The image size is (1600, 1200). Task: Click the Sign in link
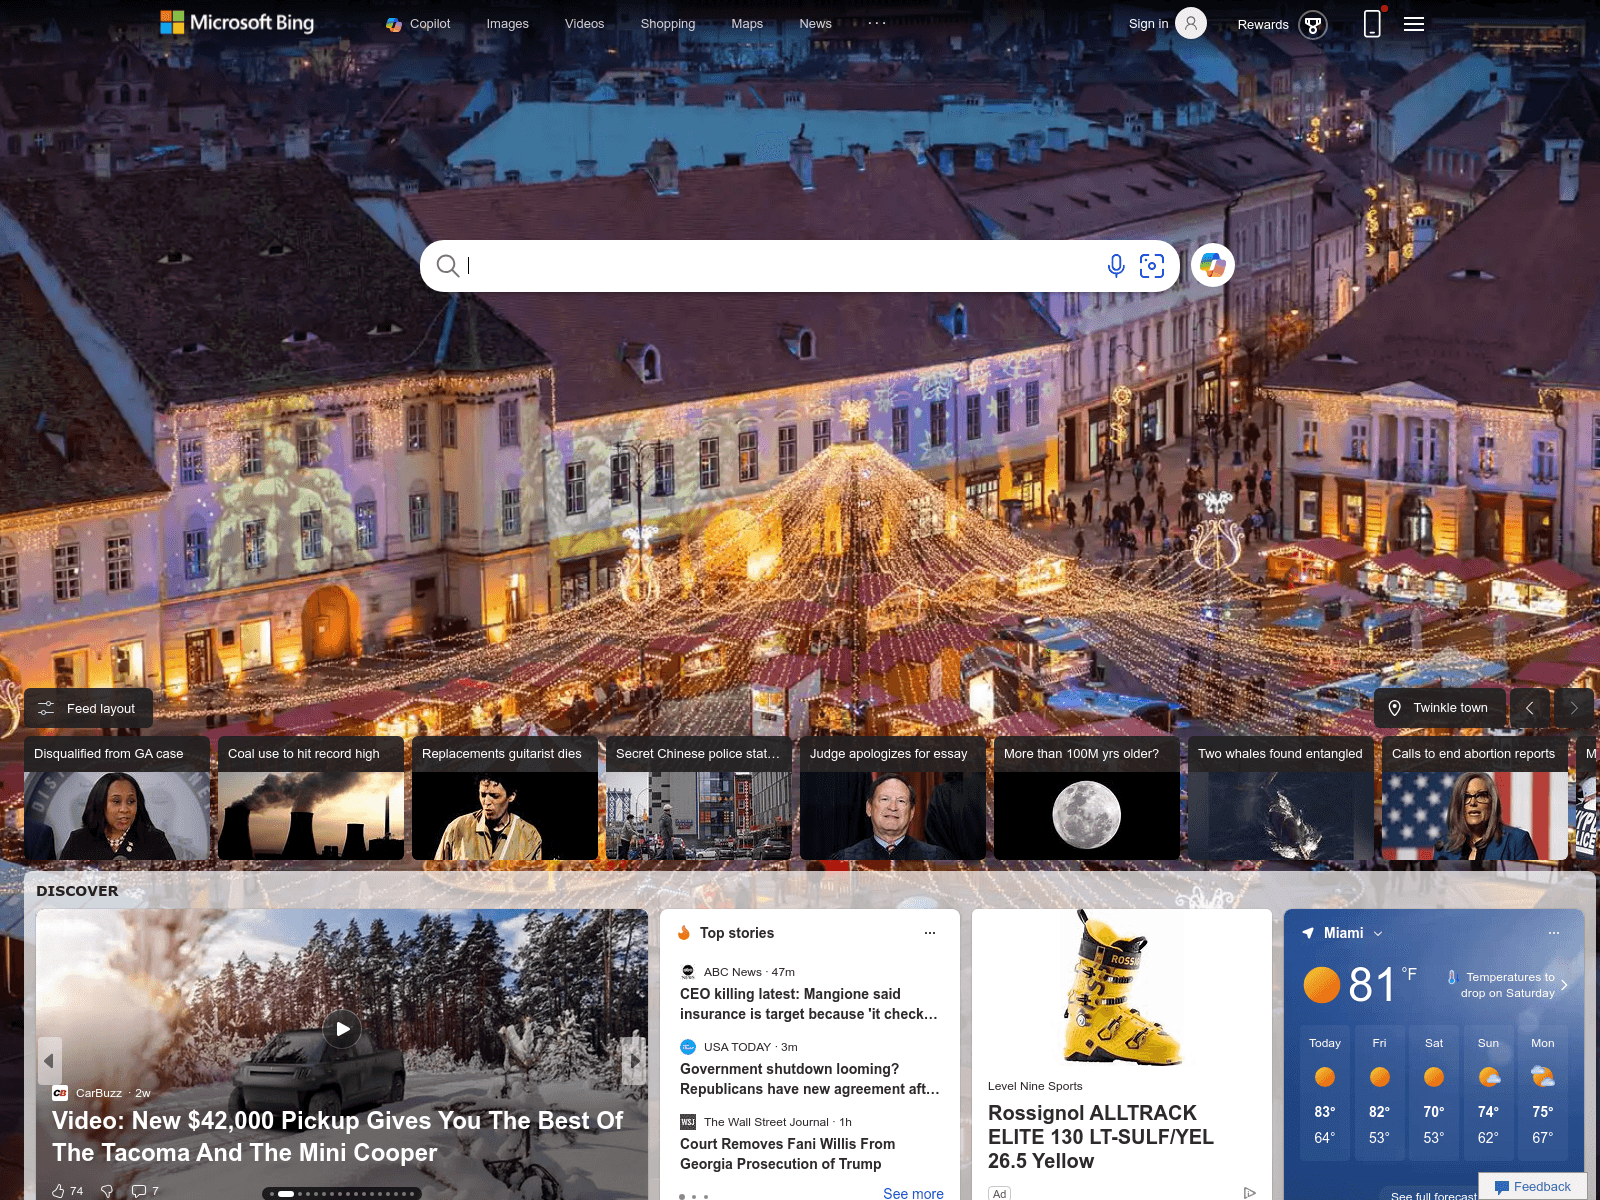(x=1148, y=24)
